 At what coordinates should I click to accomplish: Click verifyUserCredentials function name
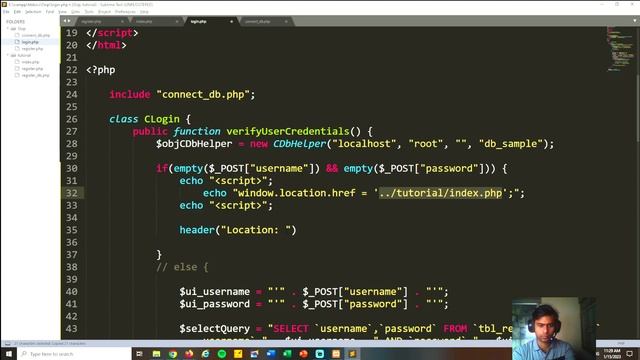point(288,131)
